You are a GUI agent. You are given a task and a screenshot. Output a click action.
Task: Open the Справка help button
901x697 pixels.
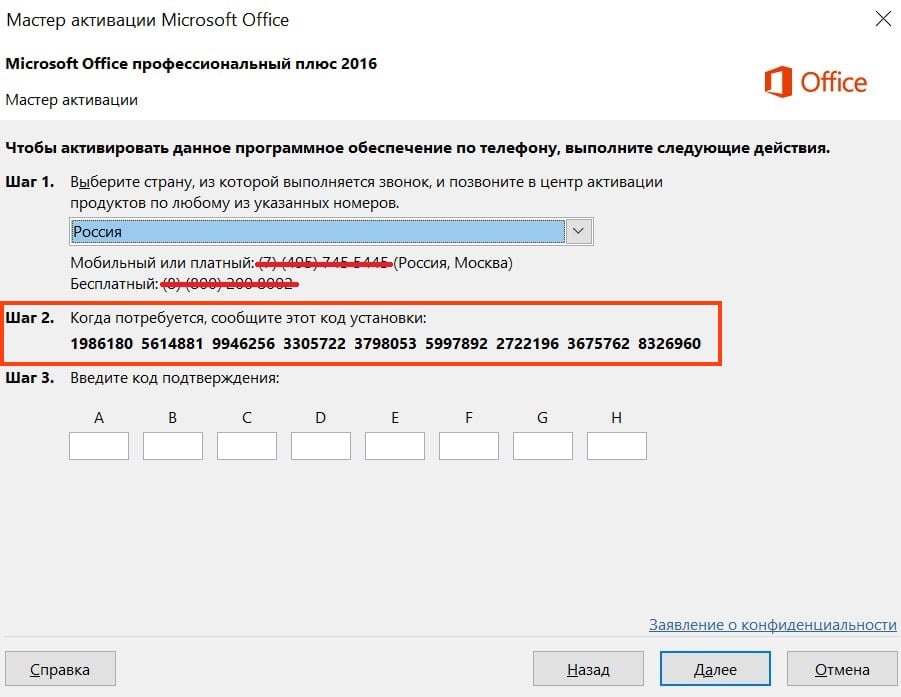[x=60, y=669]
